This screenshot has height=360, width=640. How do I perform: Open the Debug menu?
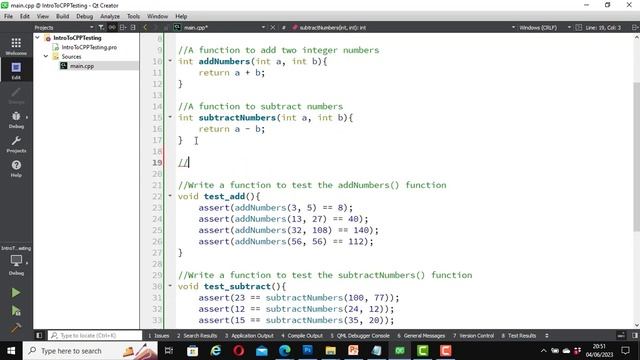coord(84,16)
